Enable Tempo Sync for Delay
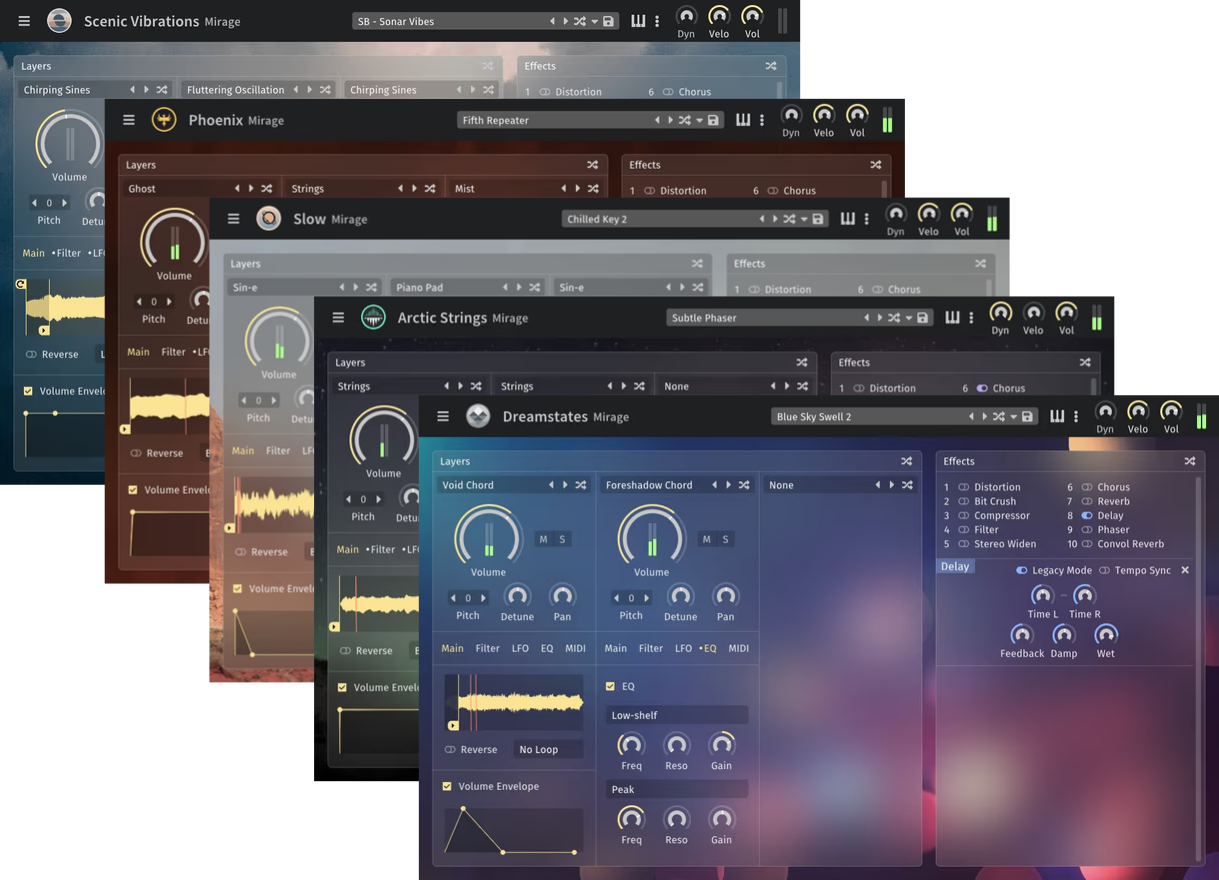 point(1104,570)
